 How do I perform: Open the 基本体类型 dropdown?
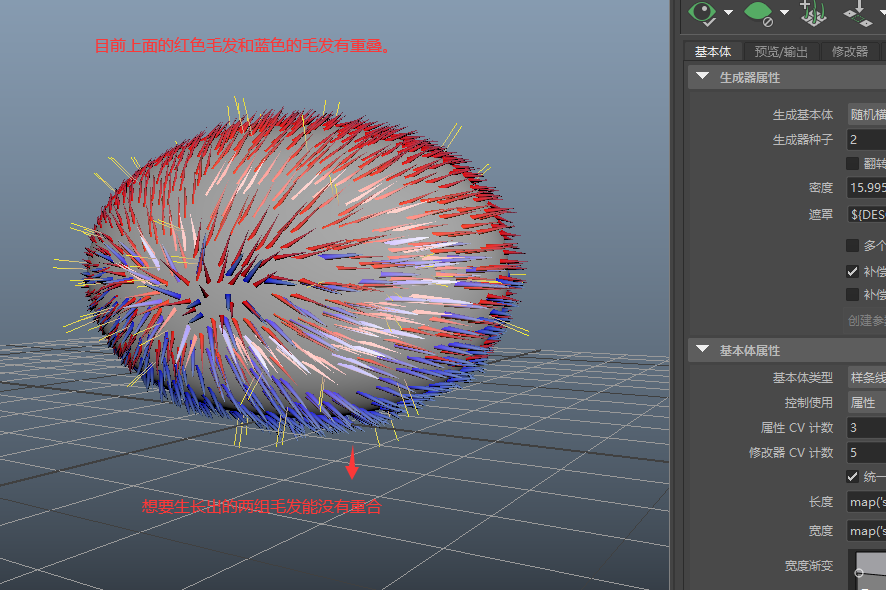pos(867,378)
